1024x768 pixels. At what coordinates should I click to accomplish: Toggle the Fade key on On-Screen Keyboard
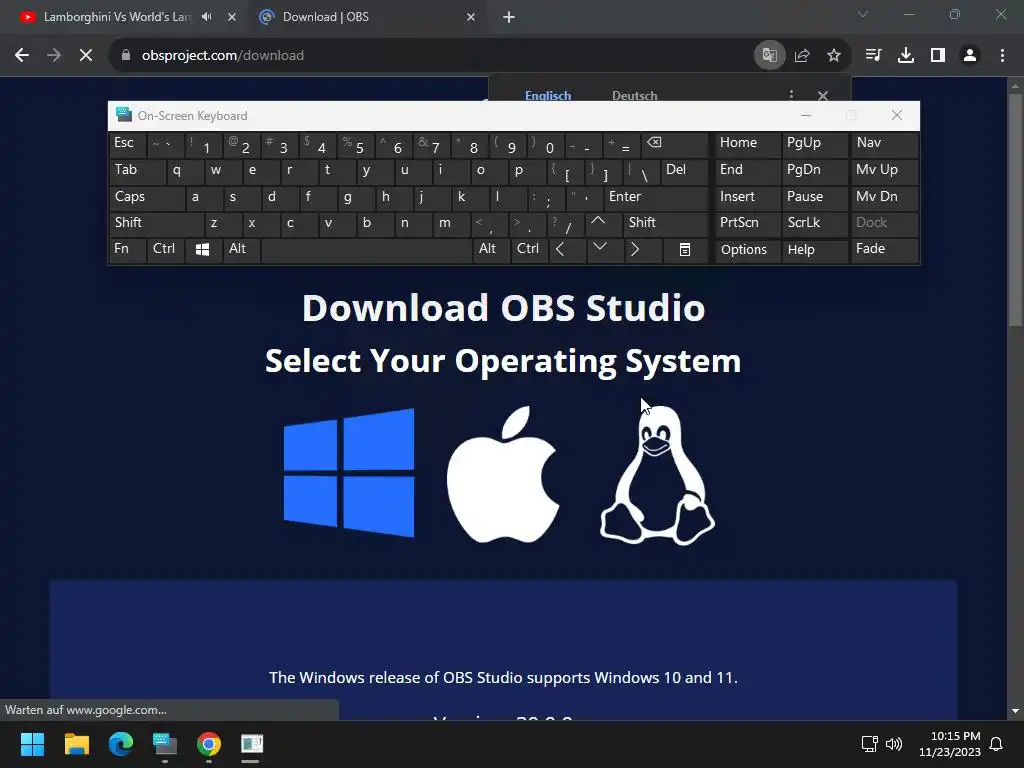(x=884, y=249)
